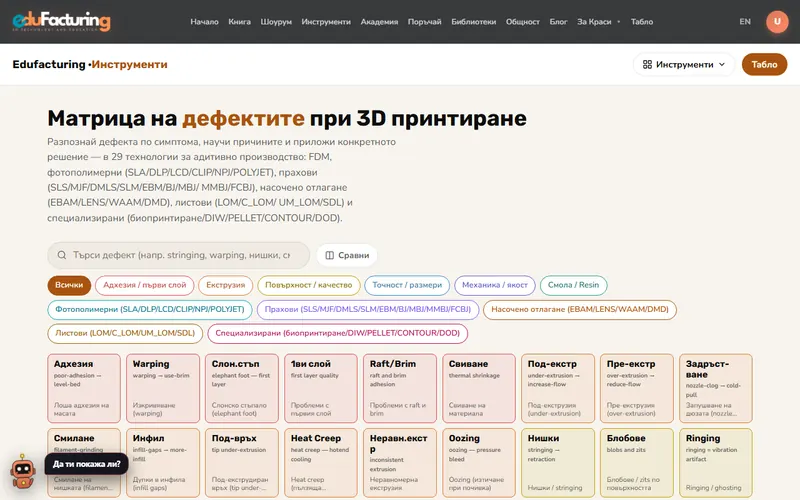The height and width of the screenshot is (500, 800).
Task: Click the eduFacturing logo
Action: [61, 21]
